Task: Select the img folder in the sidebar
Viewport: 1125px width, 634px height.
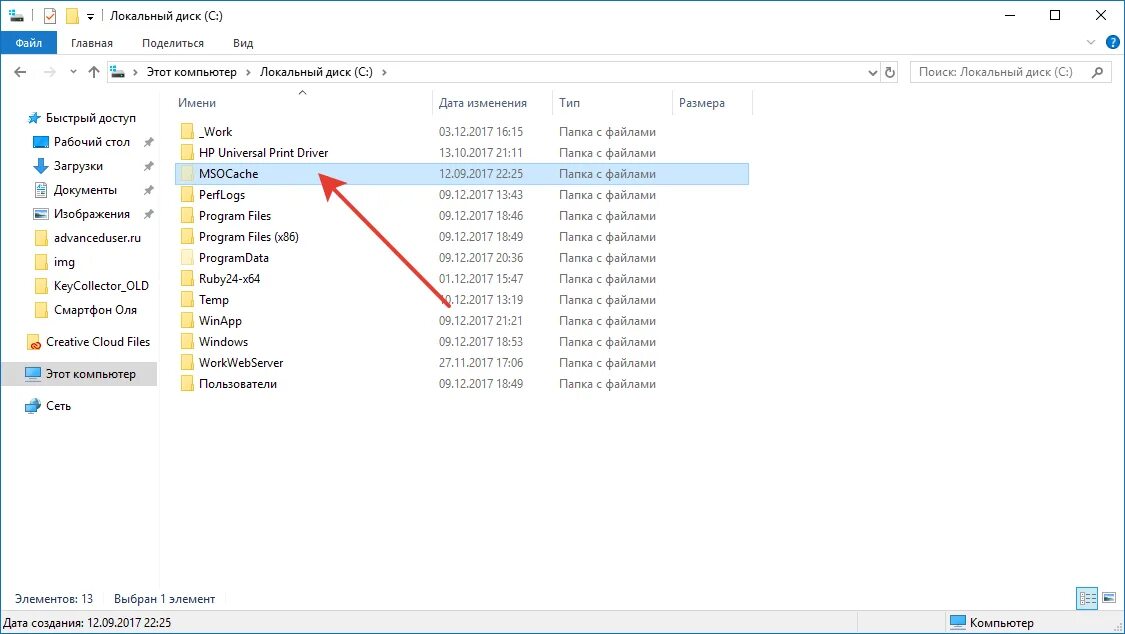Action: coord(64,262)
